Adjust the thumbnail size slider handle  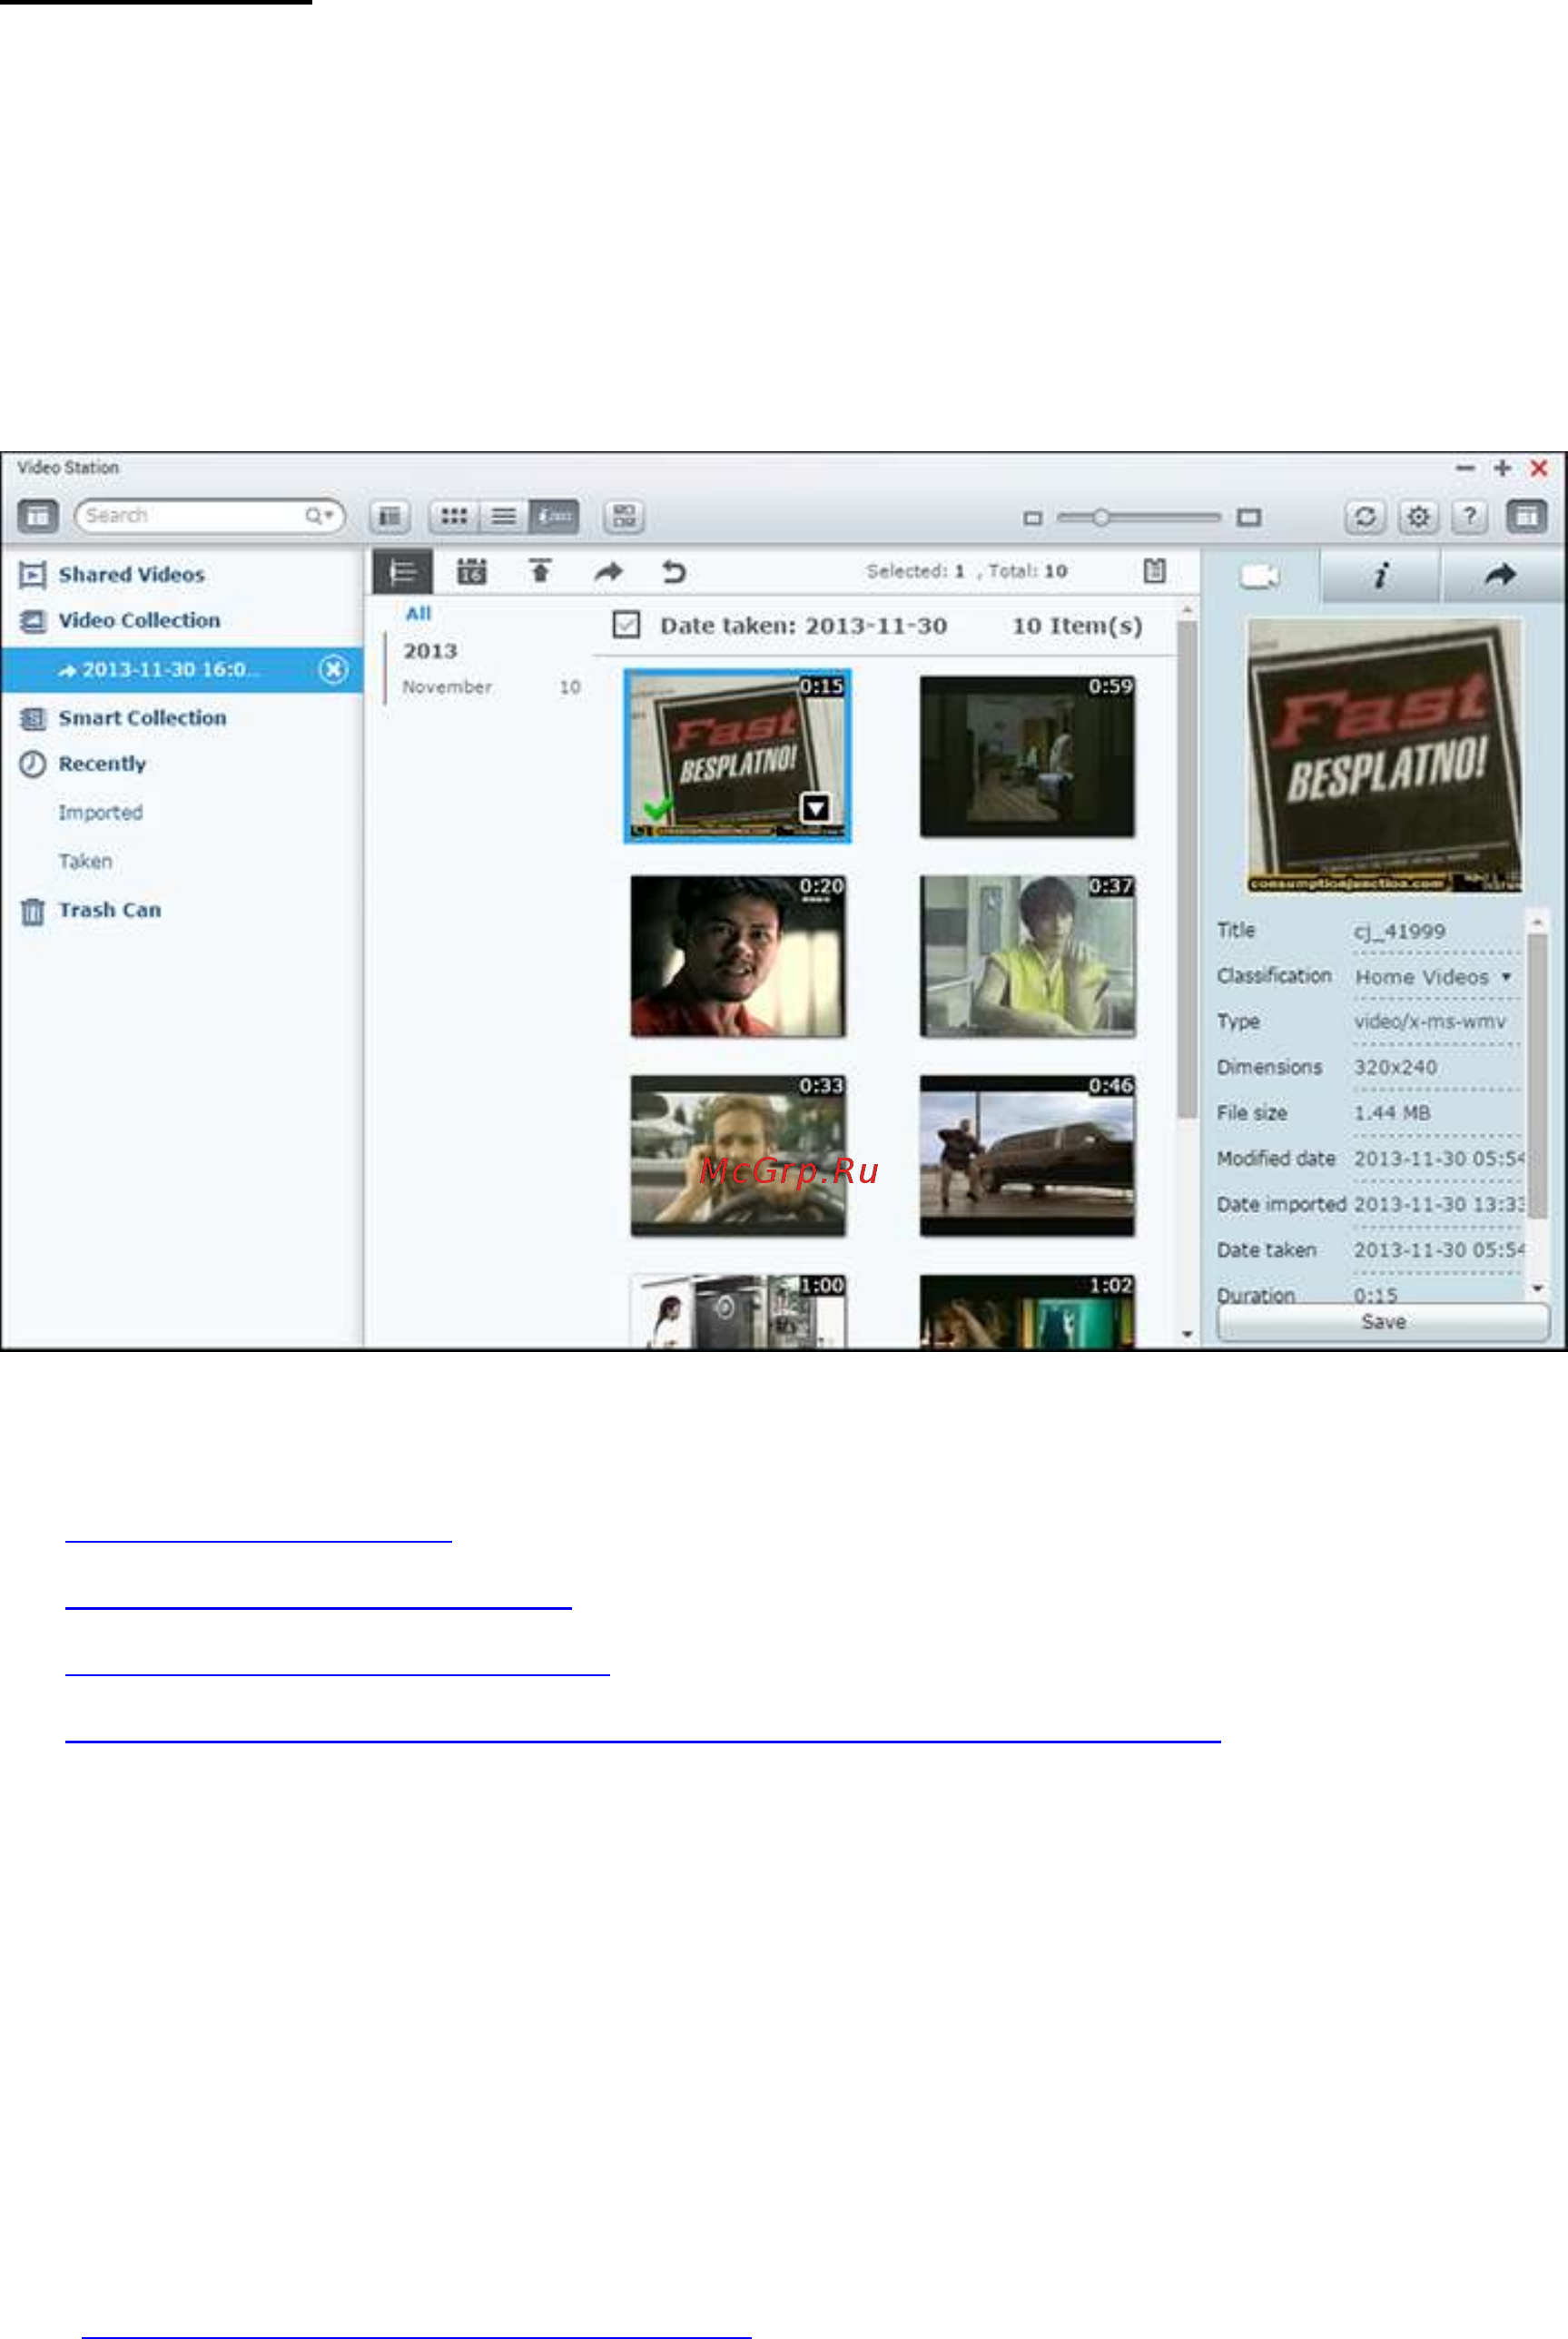[x=1100, y=517]
